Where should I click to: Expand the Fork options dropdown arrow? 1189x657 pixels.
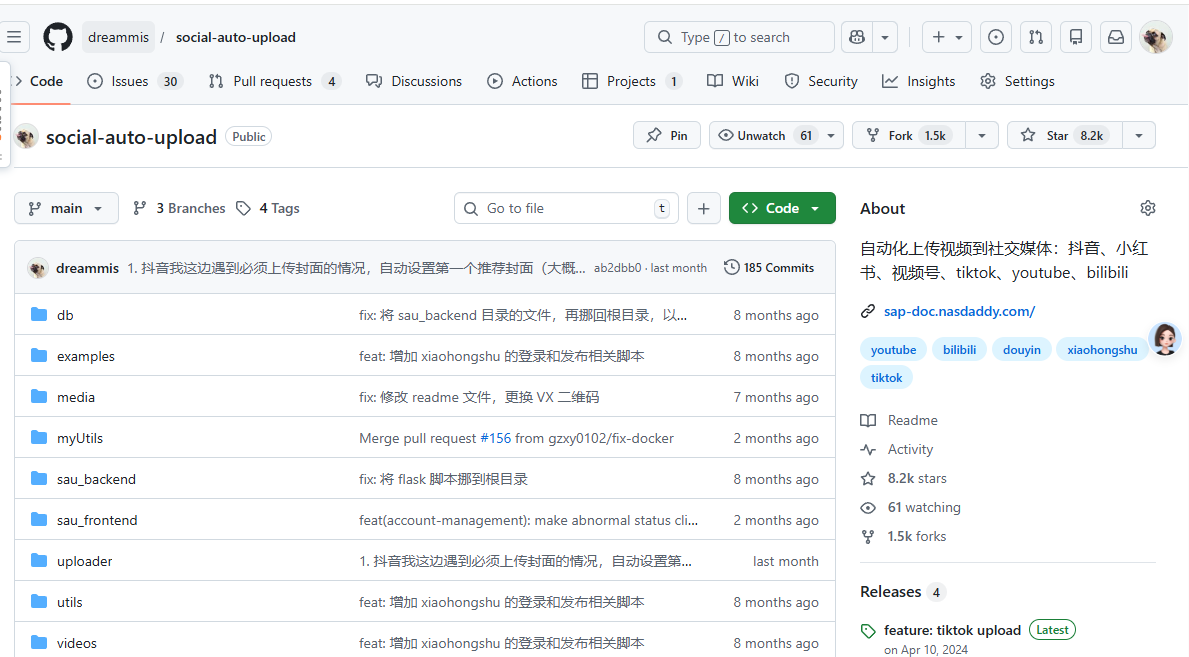tap(982, 135)
